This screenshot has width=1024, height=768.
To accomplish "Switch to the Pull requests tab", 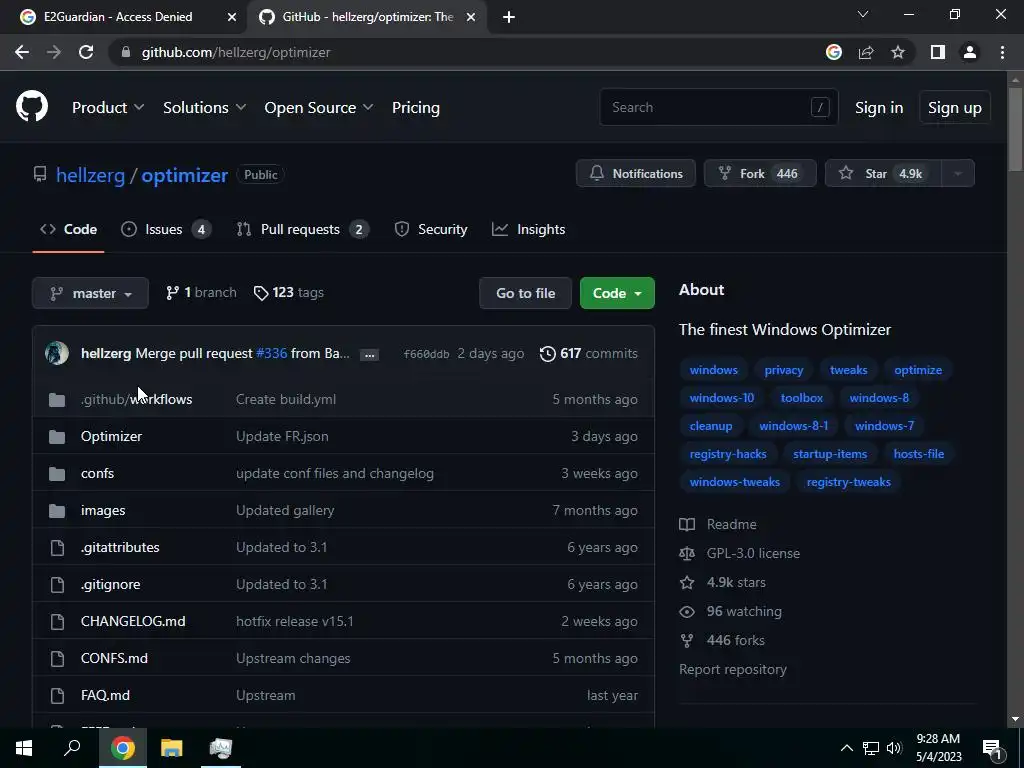I will 302,229.
